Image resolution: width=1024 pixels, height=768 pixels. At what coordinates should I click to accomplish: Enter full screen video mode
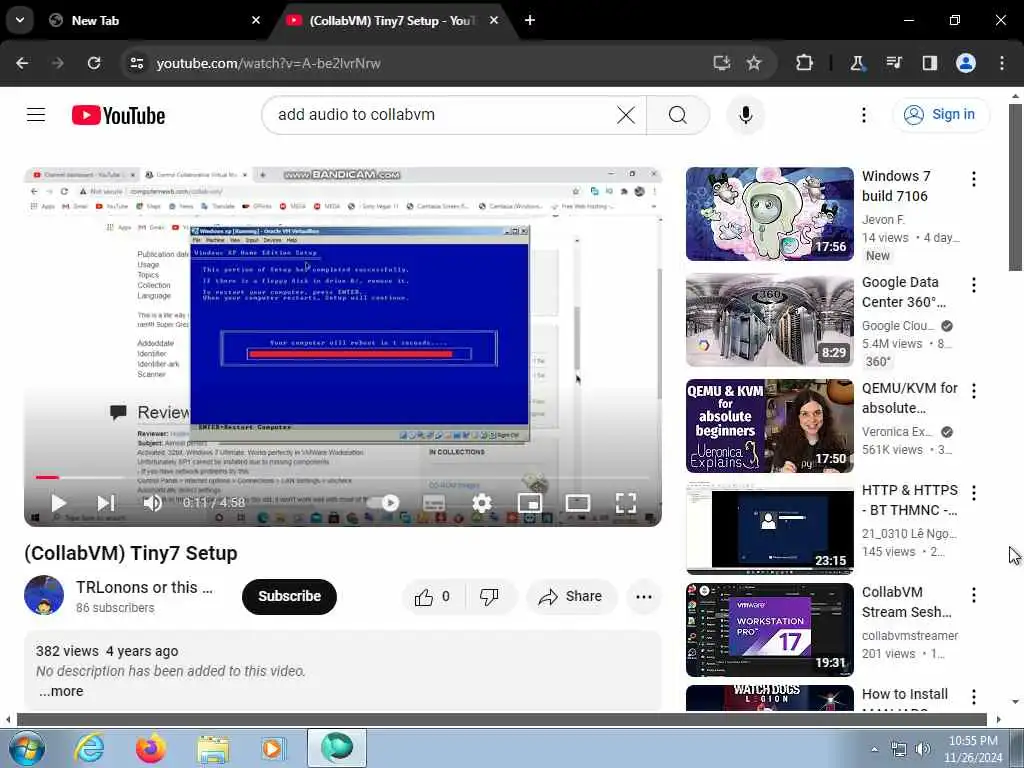click(x=626, y=503)
